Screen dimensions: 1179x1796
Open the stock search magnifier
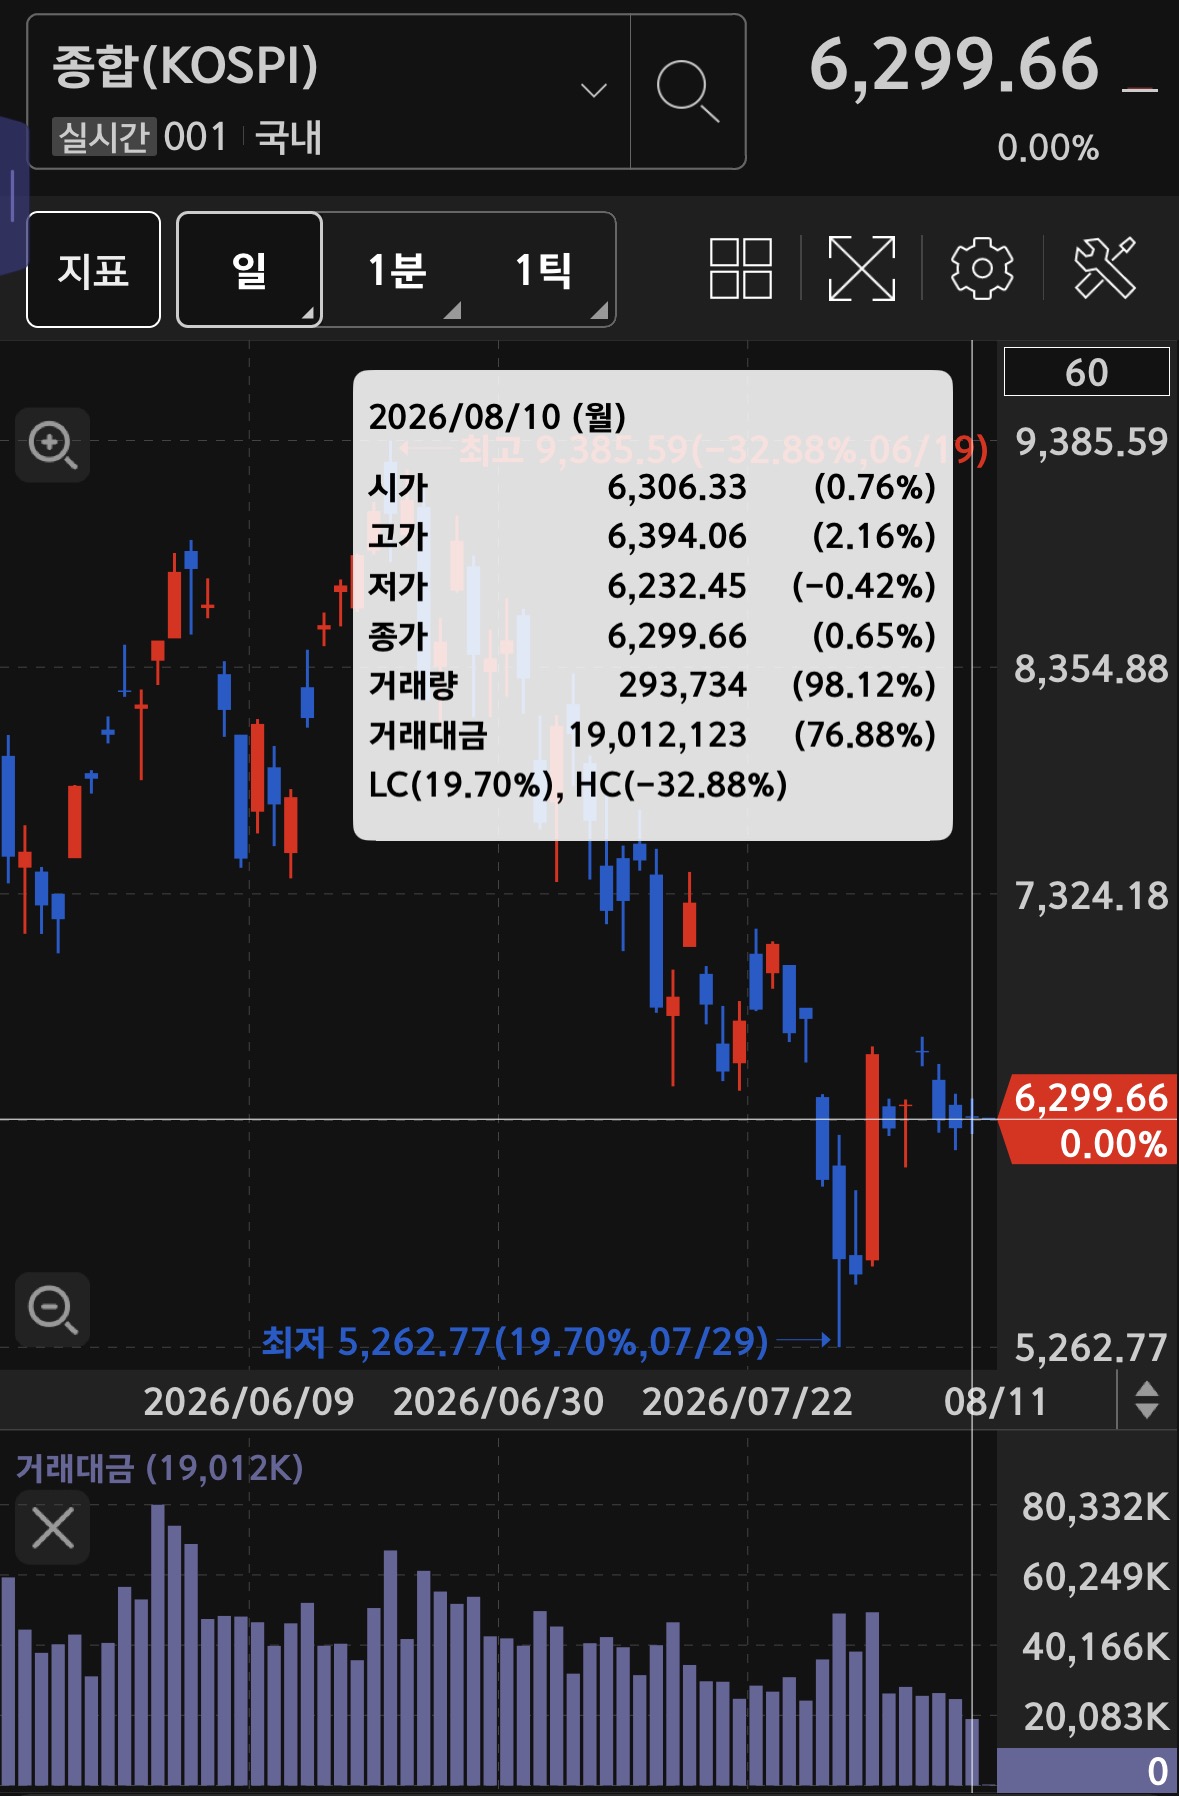coord(688,91)
